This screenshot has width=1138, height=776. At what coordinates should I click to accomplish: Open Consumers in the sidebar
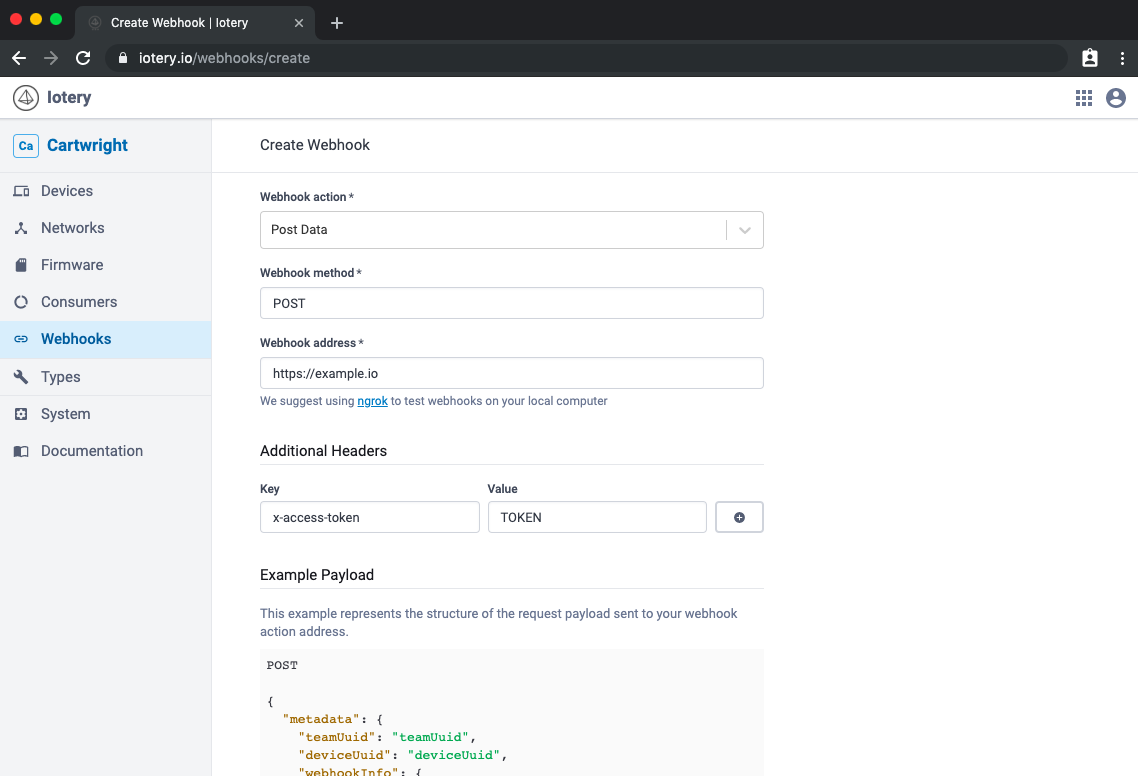point(106,302)
